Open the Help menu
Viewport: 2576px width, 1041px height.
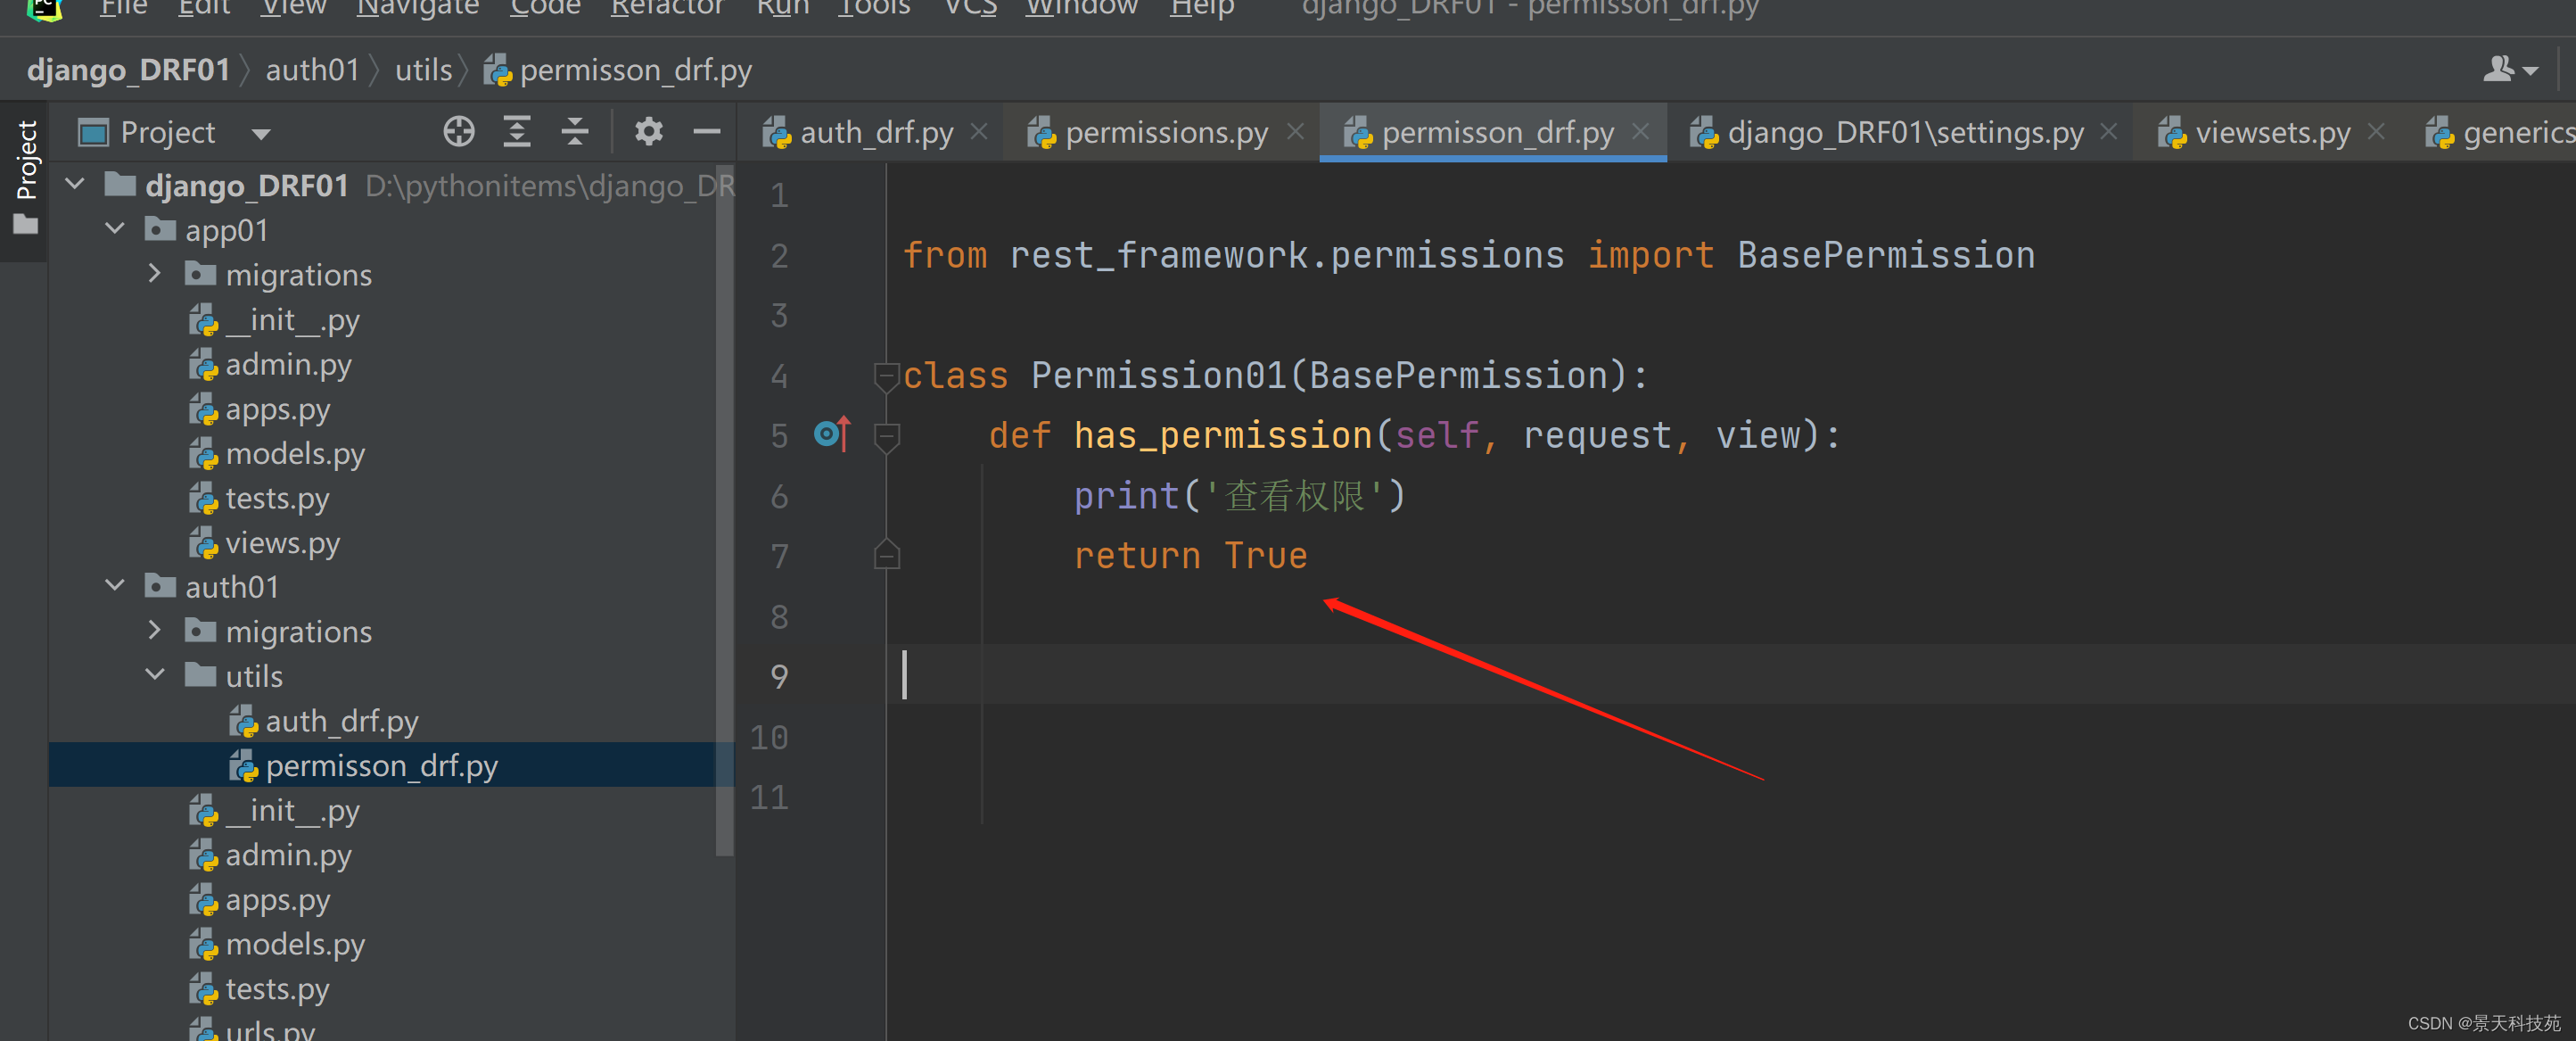1202,8
